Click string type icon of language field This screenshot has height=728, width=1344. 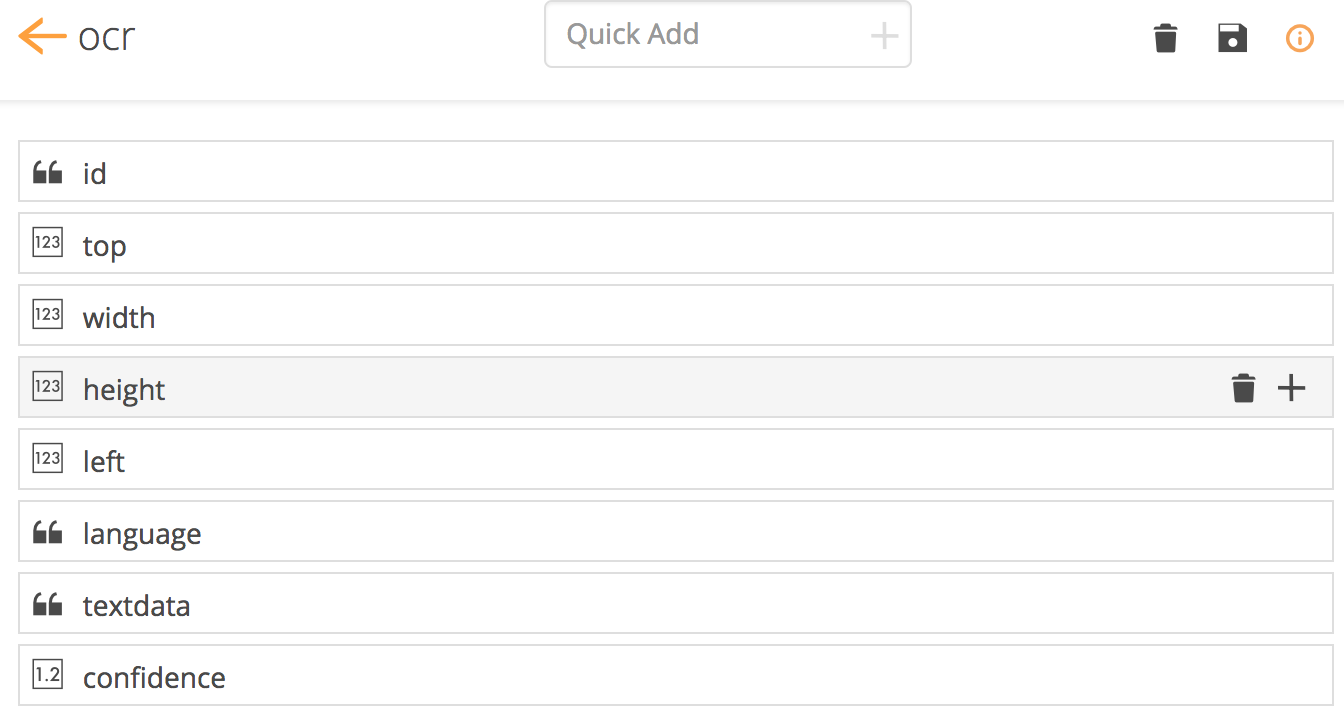coord(48,532)
